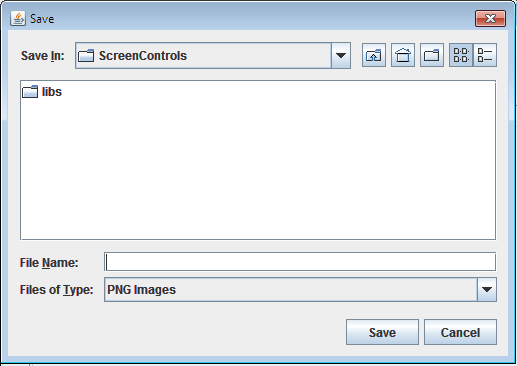
Task: Focus the File Name text field
Action: pos(300,262)
